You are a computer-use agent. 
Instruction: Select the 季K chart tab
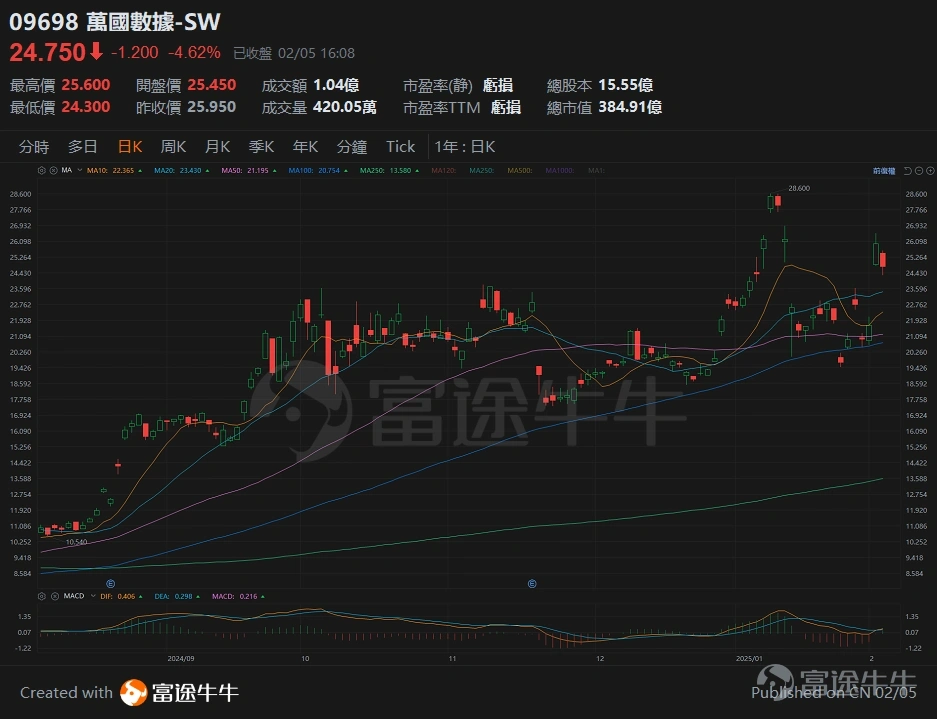point(261,147)
